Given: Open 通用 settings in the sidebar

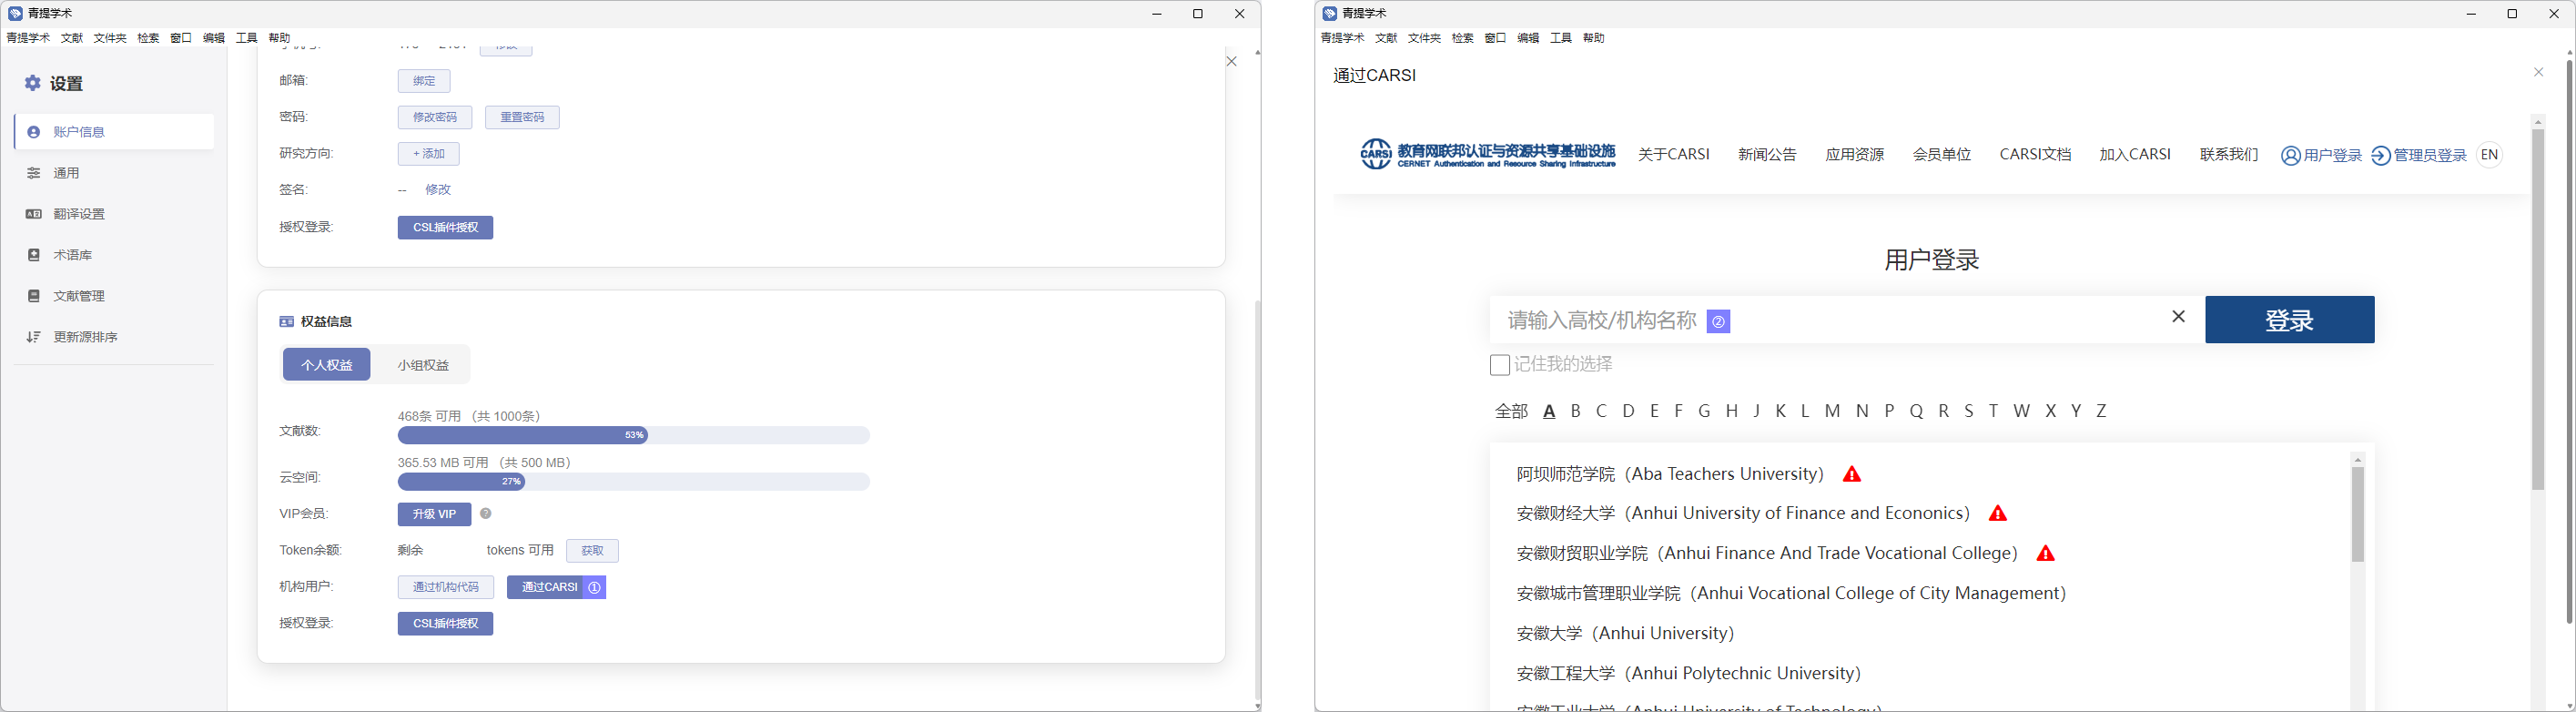Looking at the screenshot, I should (114, 173).
